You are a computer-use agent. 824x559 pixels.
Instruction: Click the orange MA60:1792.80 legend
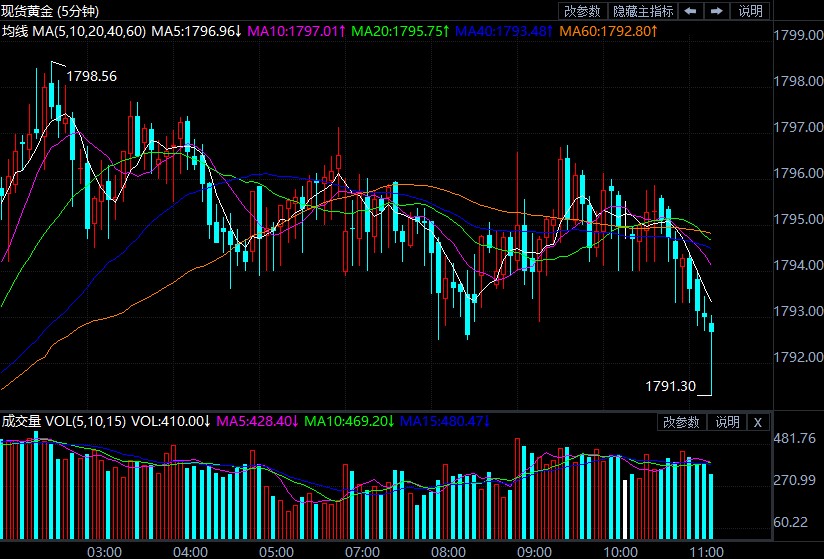(608, 32)
